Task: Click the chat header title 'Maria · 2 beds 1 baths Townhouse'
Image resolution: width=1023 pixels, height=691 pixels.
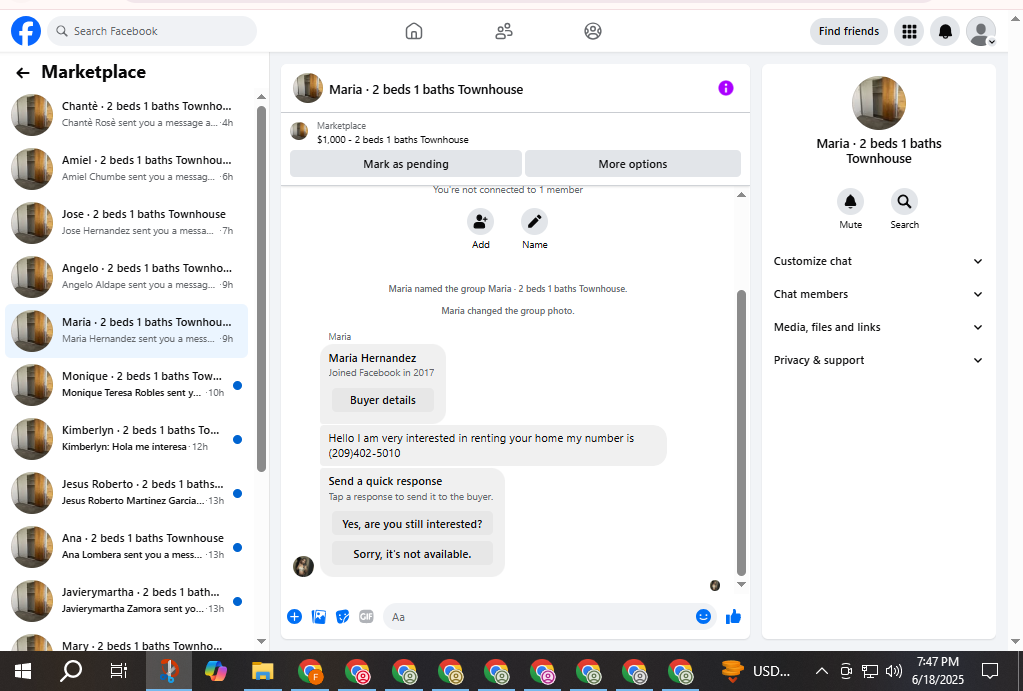Action: coord(426,89)
